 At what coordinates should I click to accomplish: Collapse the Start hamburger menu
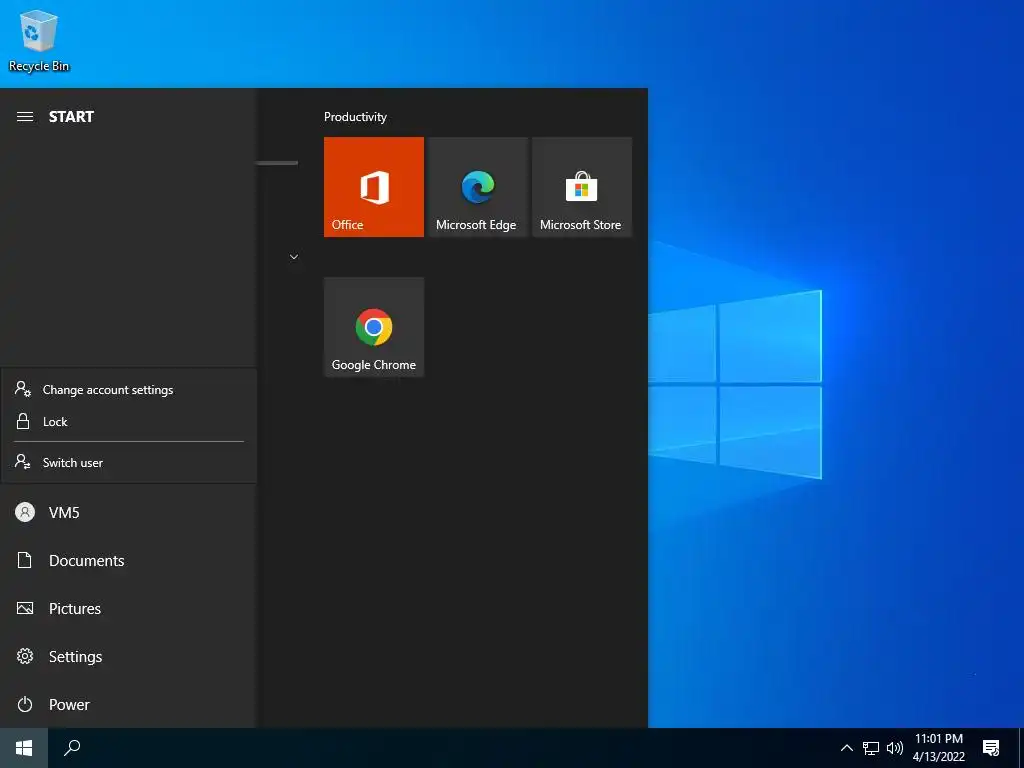25,117
